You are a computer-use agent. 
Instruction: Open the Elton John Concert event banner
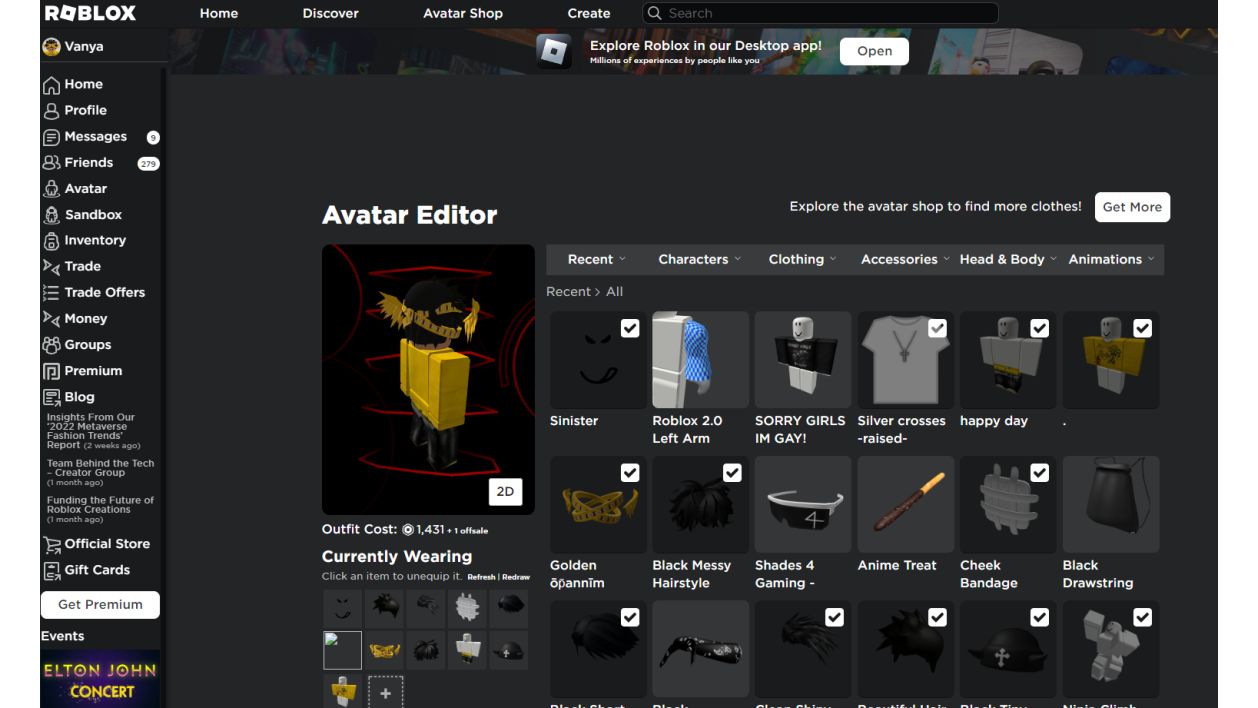[101, 679]
